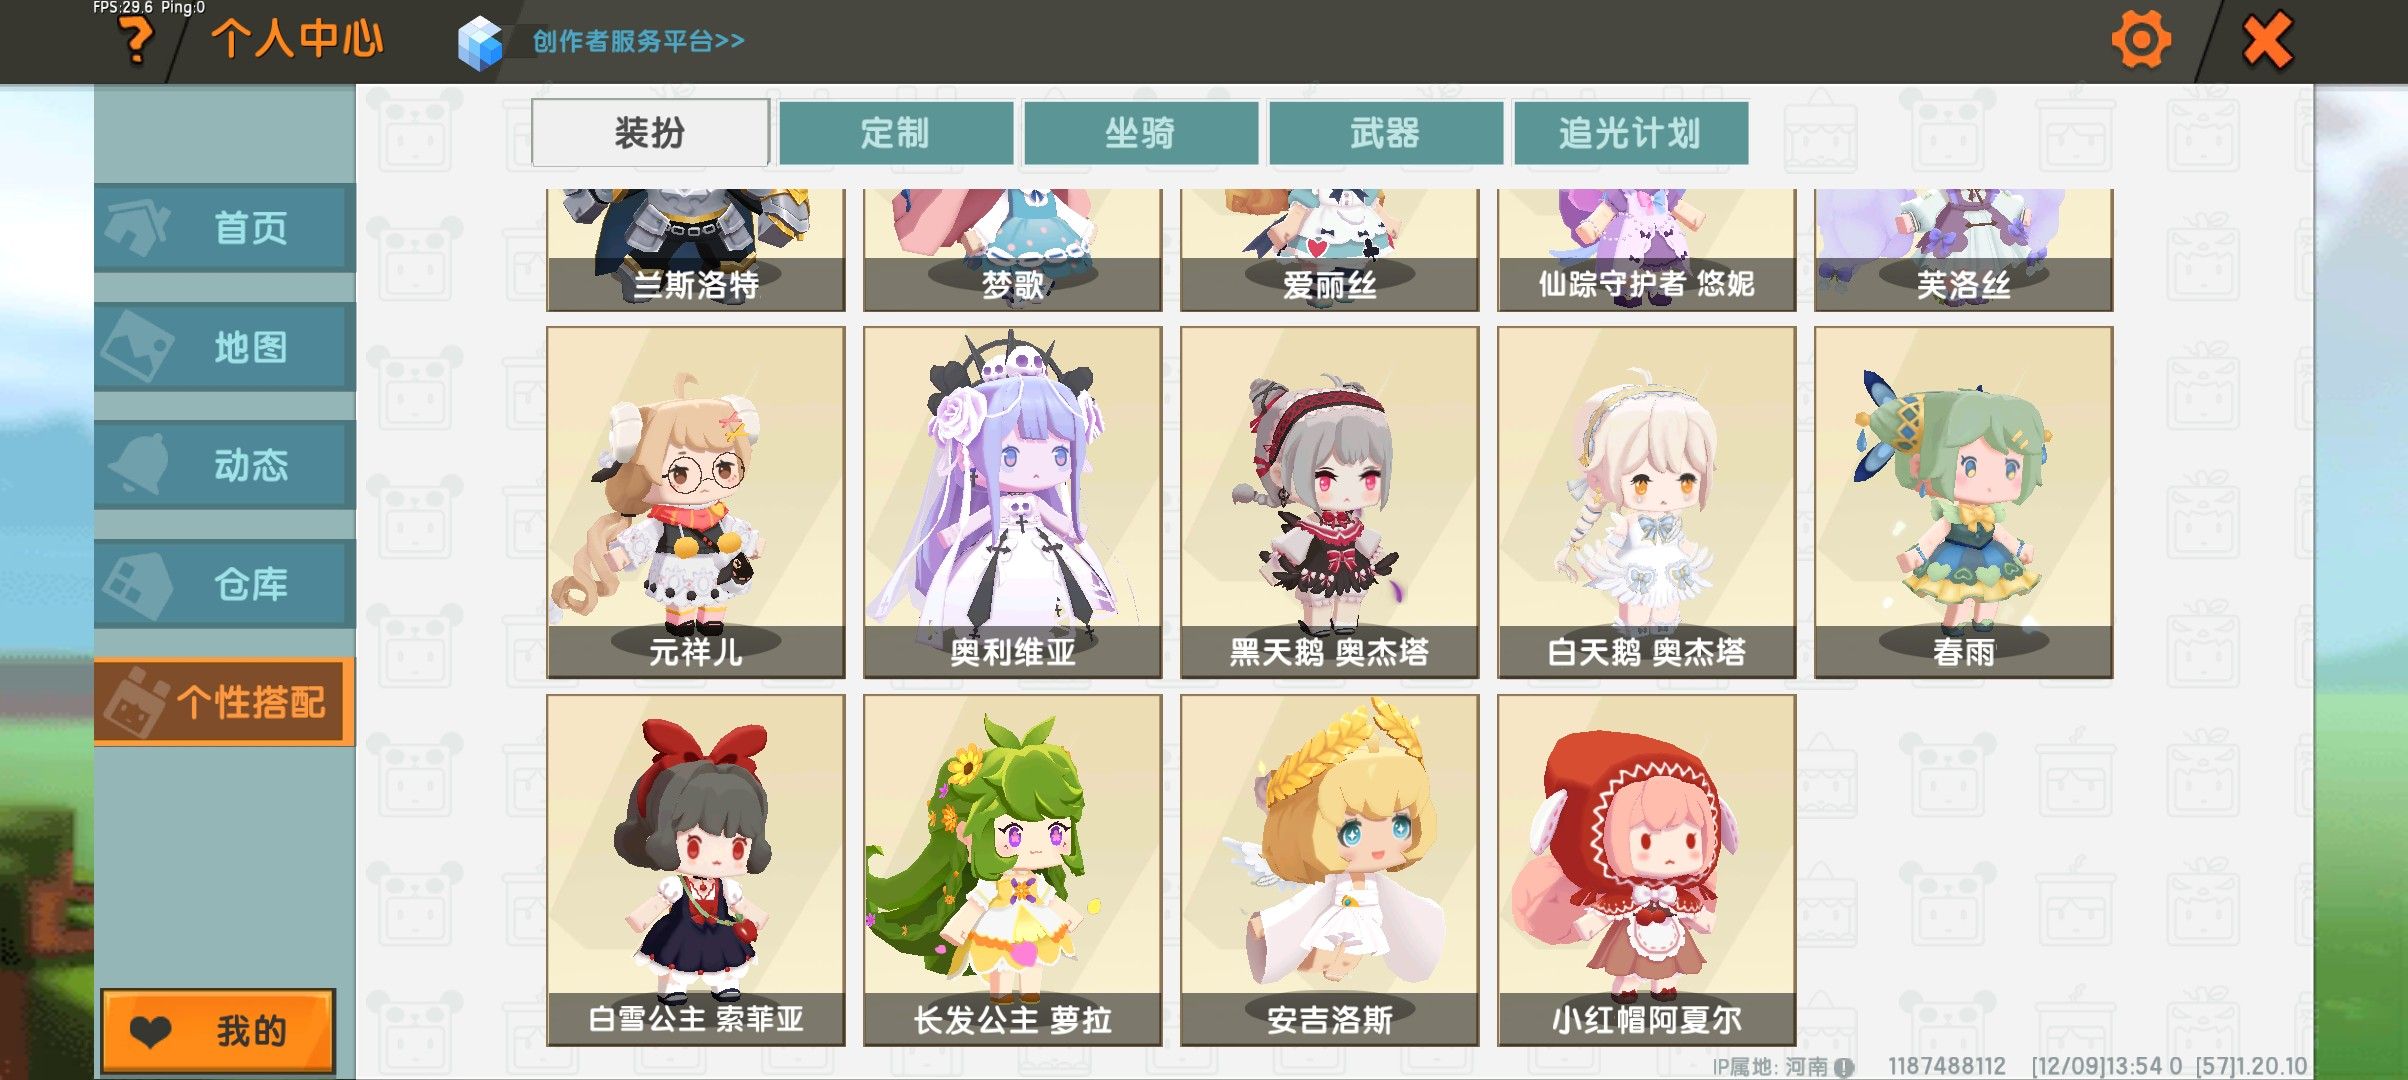Open the 仓库 warehouse sidebar item

point(225,583)
